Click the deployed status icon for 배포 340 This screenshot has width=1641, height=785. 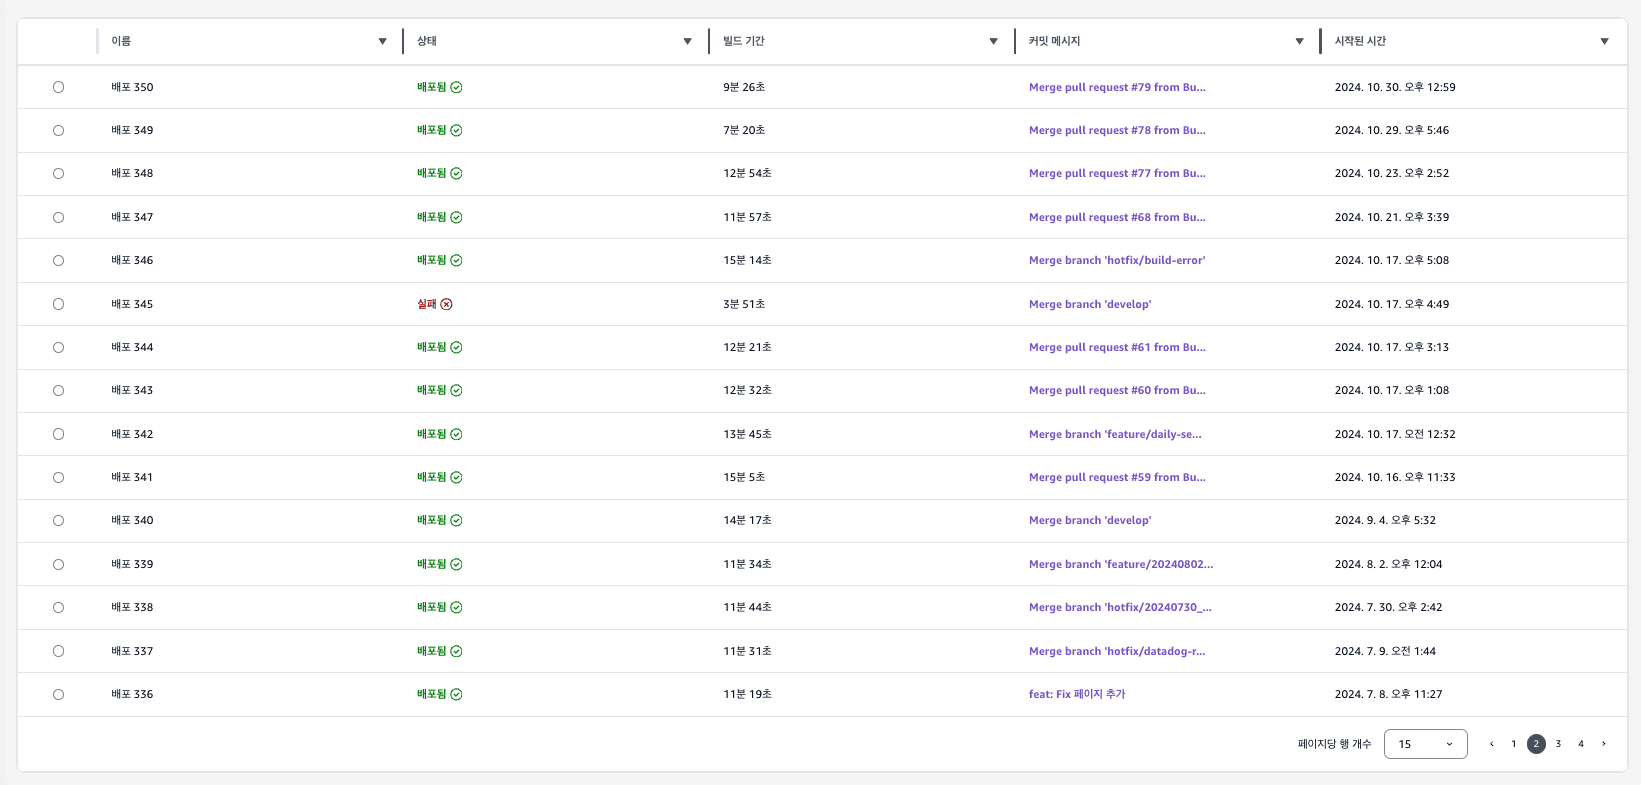[x=456, y=520]
